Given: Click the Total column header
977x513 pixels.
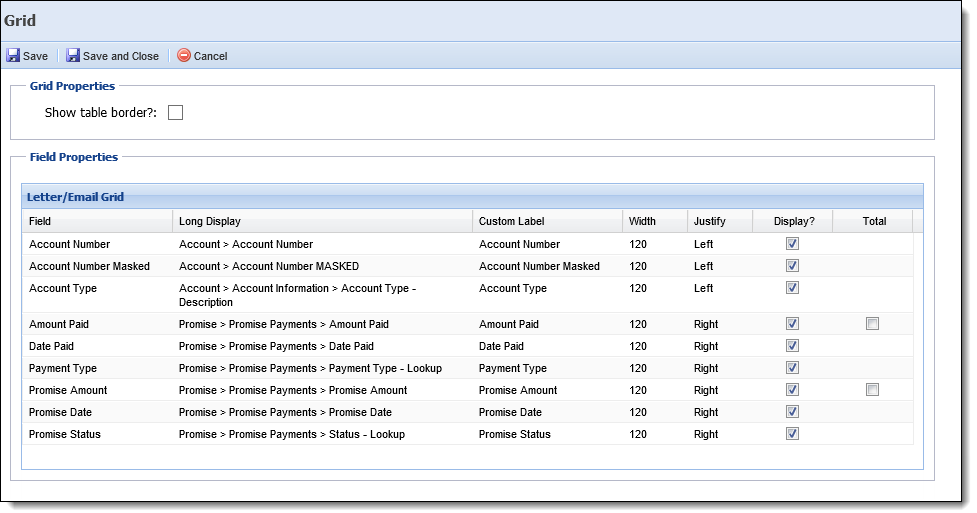Looking at the screenshot, I should coord(874,221).
